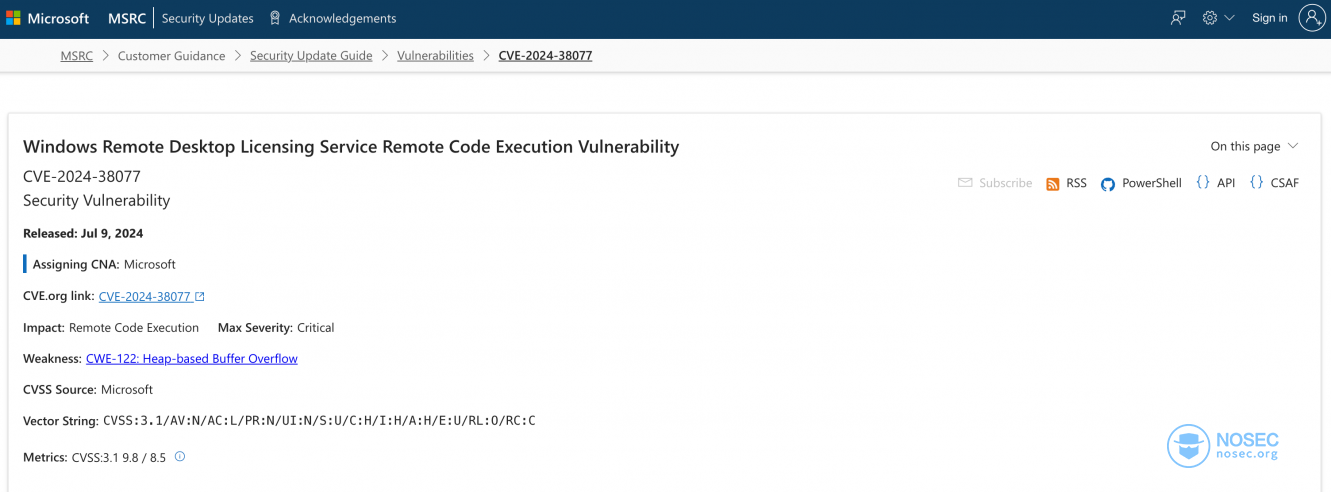
Task: Go to Security Update Guide breadcrumb
Action: coord(311,56)
